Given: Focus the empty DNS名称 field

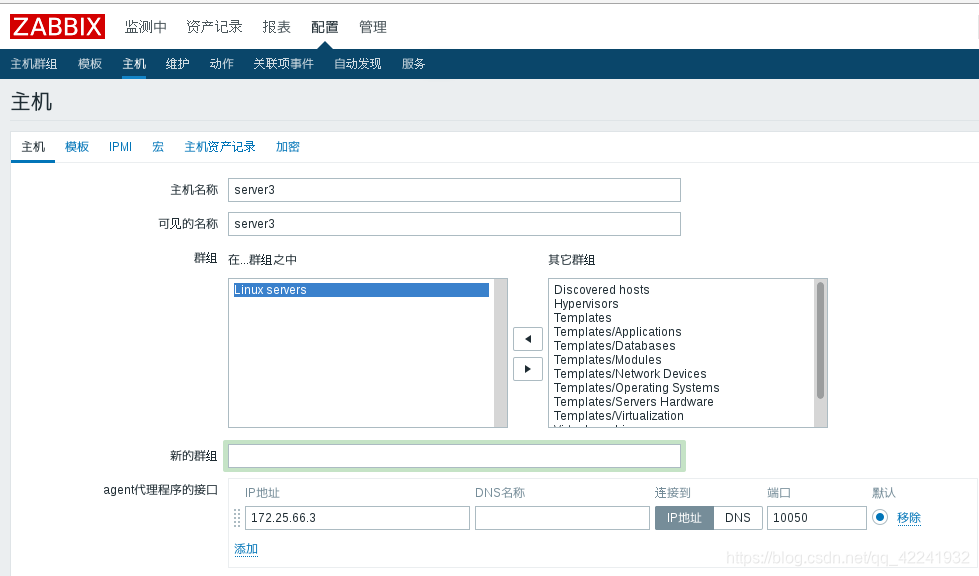Looking at the screenshot, I should (563, 518).
